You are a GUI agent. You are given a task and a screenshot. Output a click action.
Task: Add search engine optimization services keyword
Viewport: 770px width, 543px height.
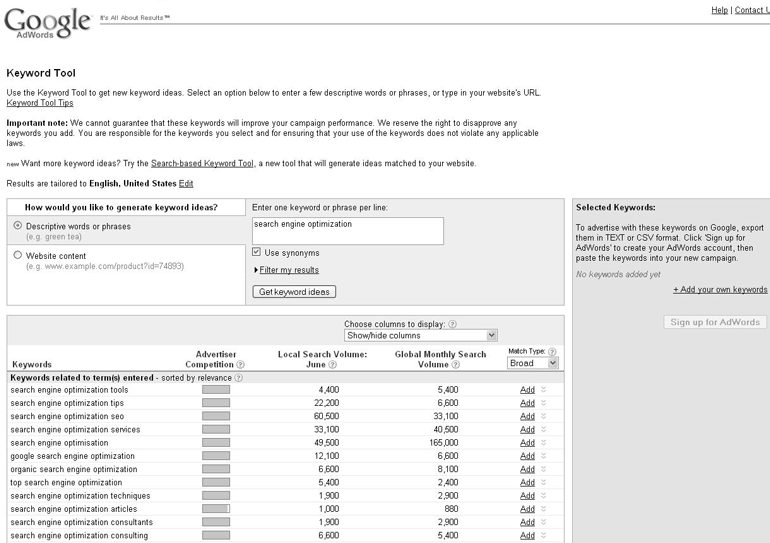point(527,430)
